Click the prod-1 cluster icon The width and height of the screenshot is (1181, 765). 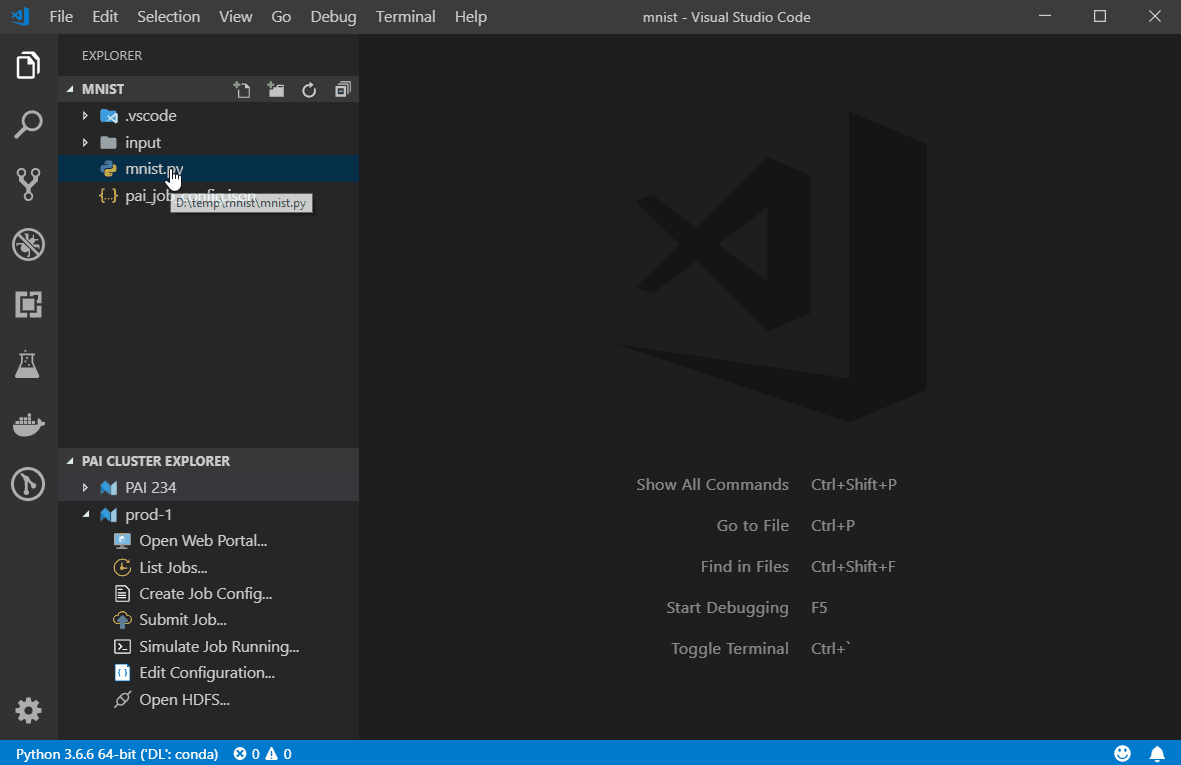(108, 515)
